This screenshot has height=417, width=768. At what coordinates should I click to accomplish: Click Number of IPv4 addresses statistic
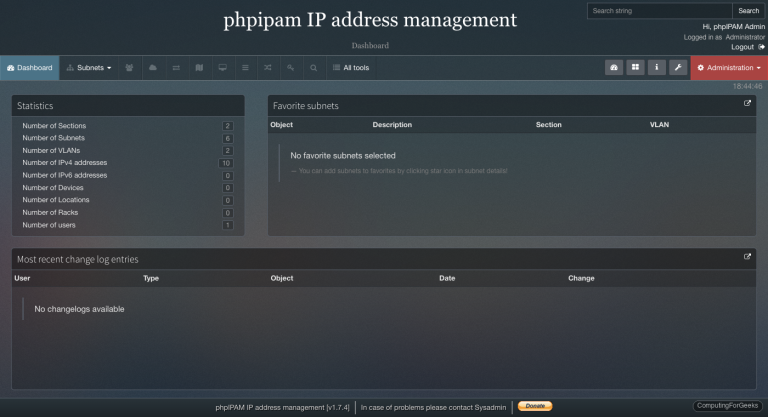[x=65, y=163]
